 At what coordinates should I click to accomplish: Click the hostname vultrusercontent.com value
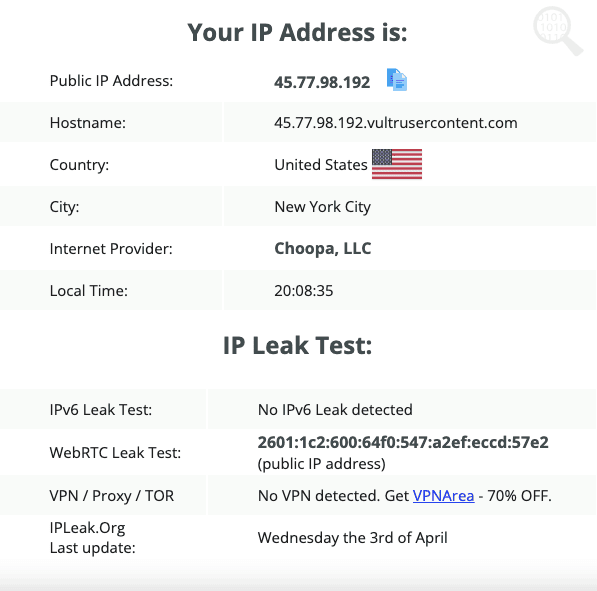point(396,123)
